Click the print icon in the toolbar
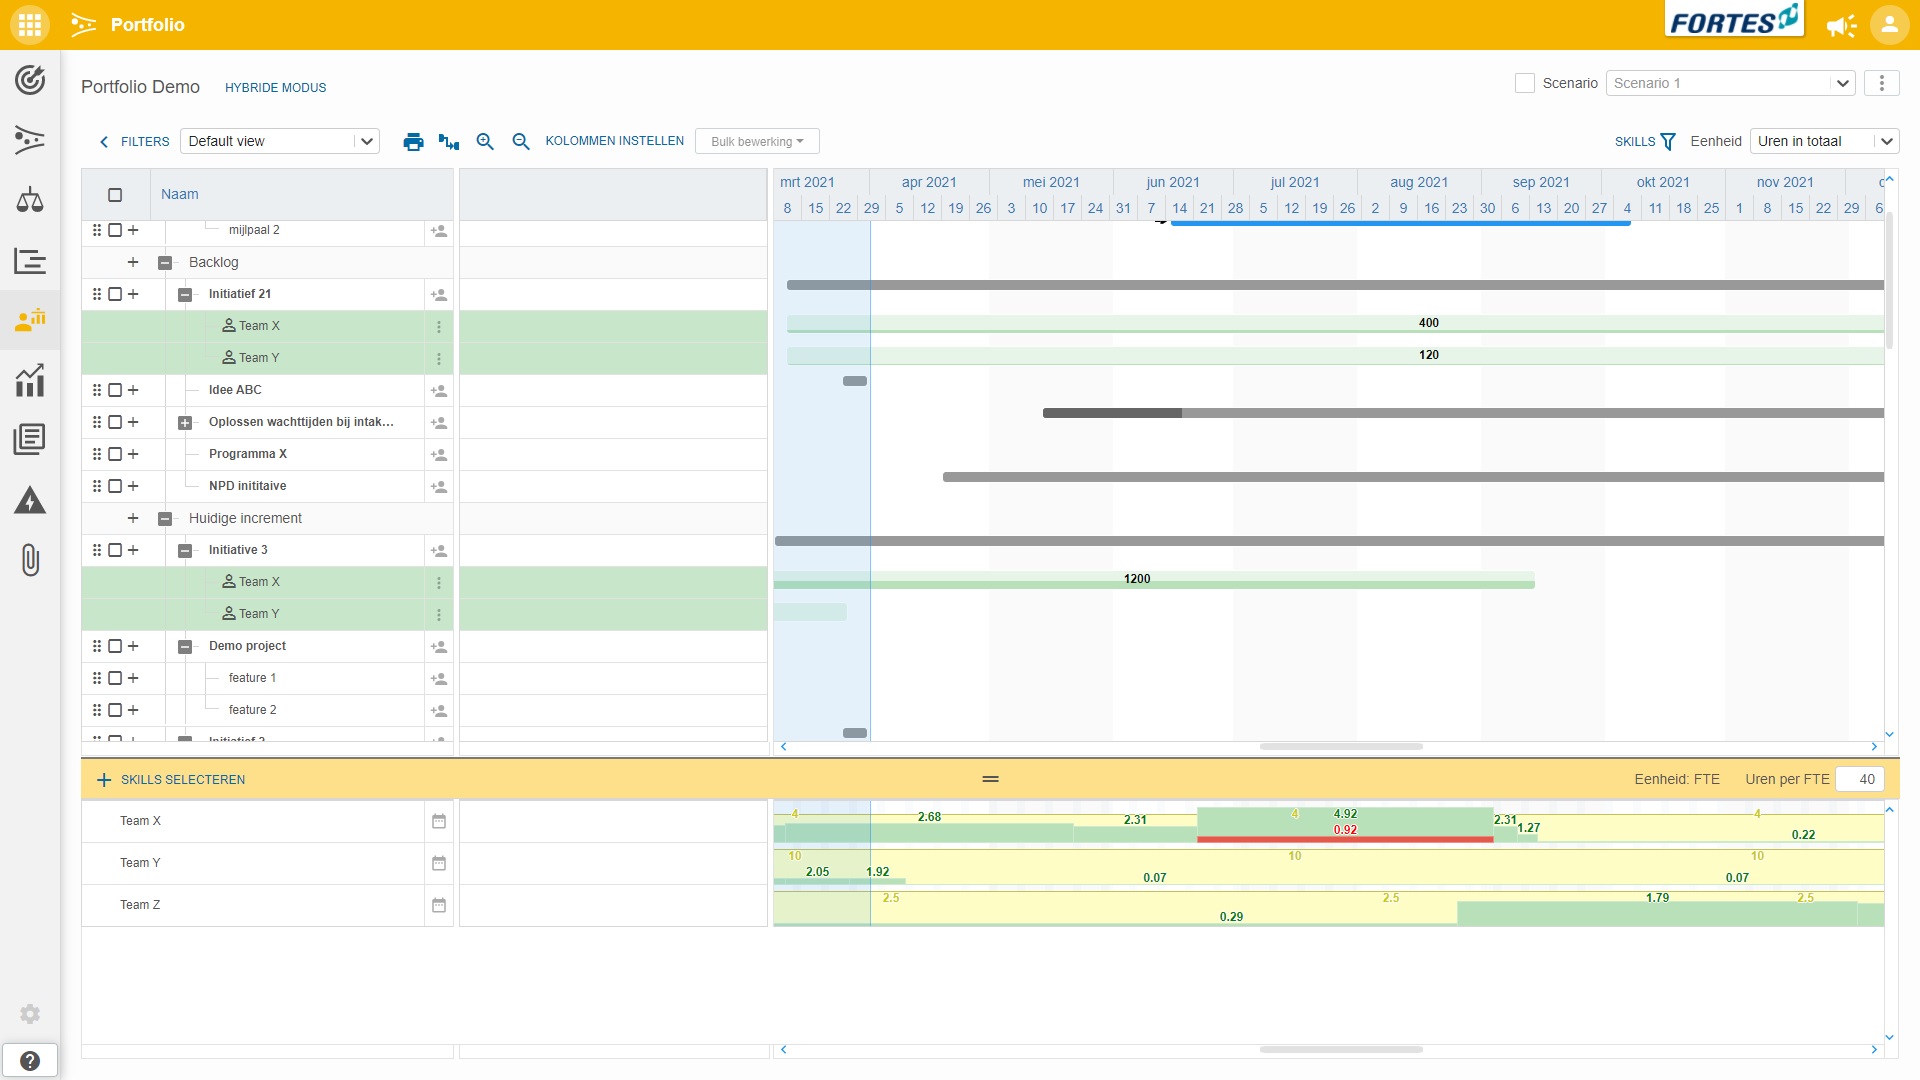Screen dimensions: 1920x1080 pyautogui.click(x=413, y=141)
